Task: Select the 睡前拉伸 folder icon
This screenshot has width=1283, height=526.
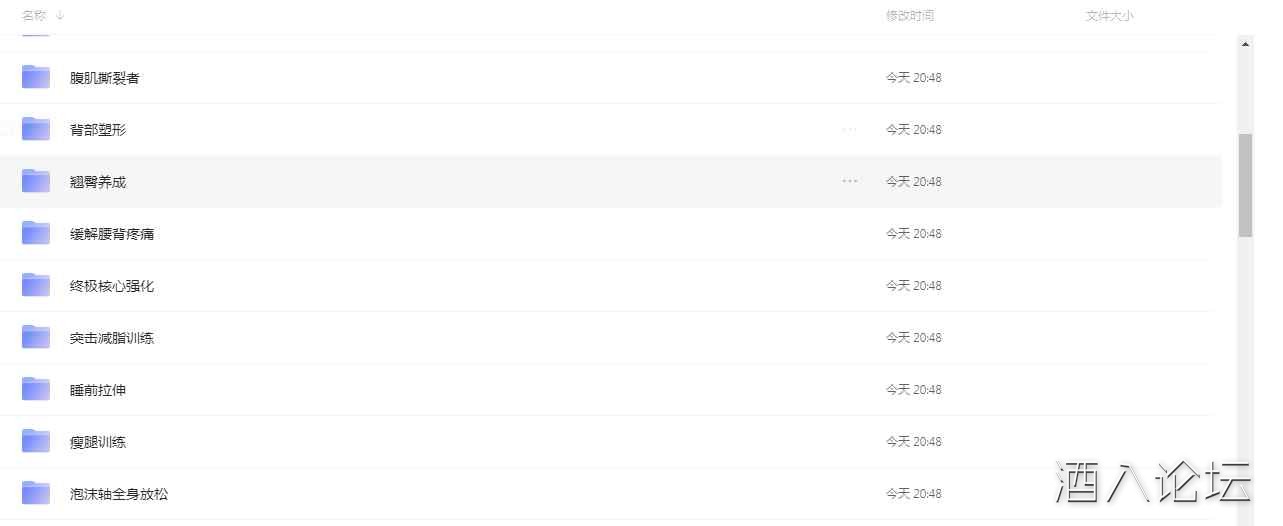Action: click(36, 389)
